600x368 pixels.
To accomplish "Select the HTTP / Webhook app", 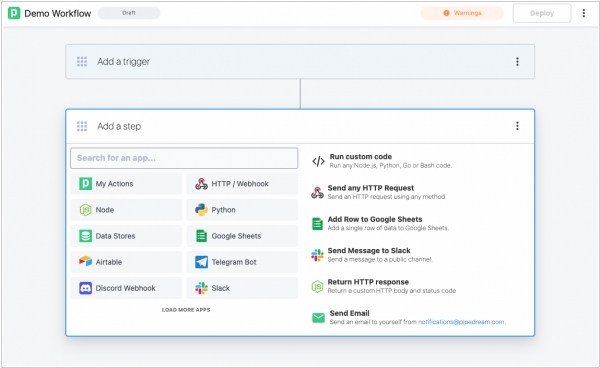I will coord(242,184).
